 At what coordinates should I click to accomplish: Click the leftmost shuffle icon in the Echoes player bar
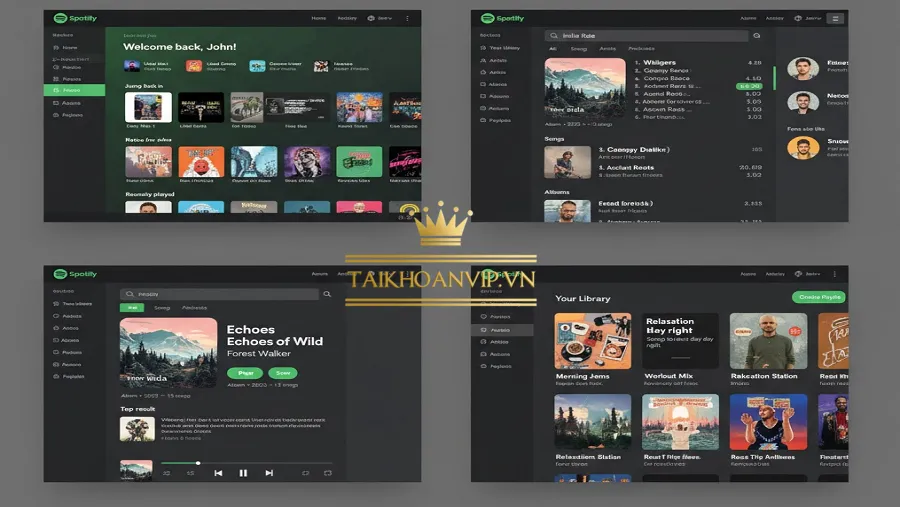(x=166, y=473)
